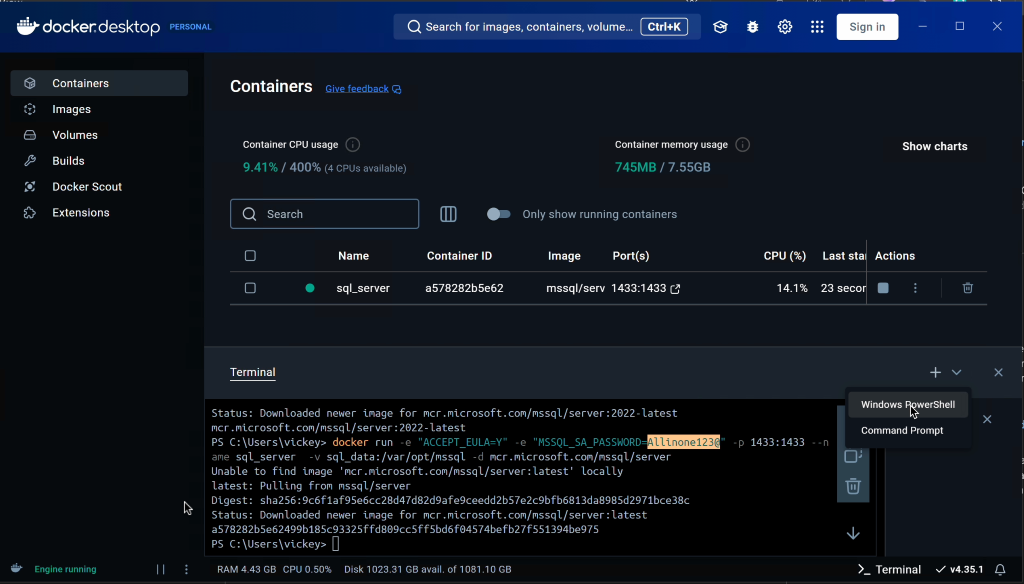Sort by the CPU (%) column header
The height and width of the screenshot is (584, 1024).
click(x=785, y=256)
